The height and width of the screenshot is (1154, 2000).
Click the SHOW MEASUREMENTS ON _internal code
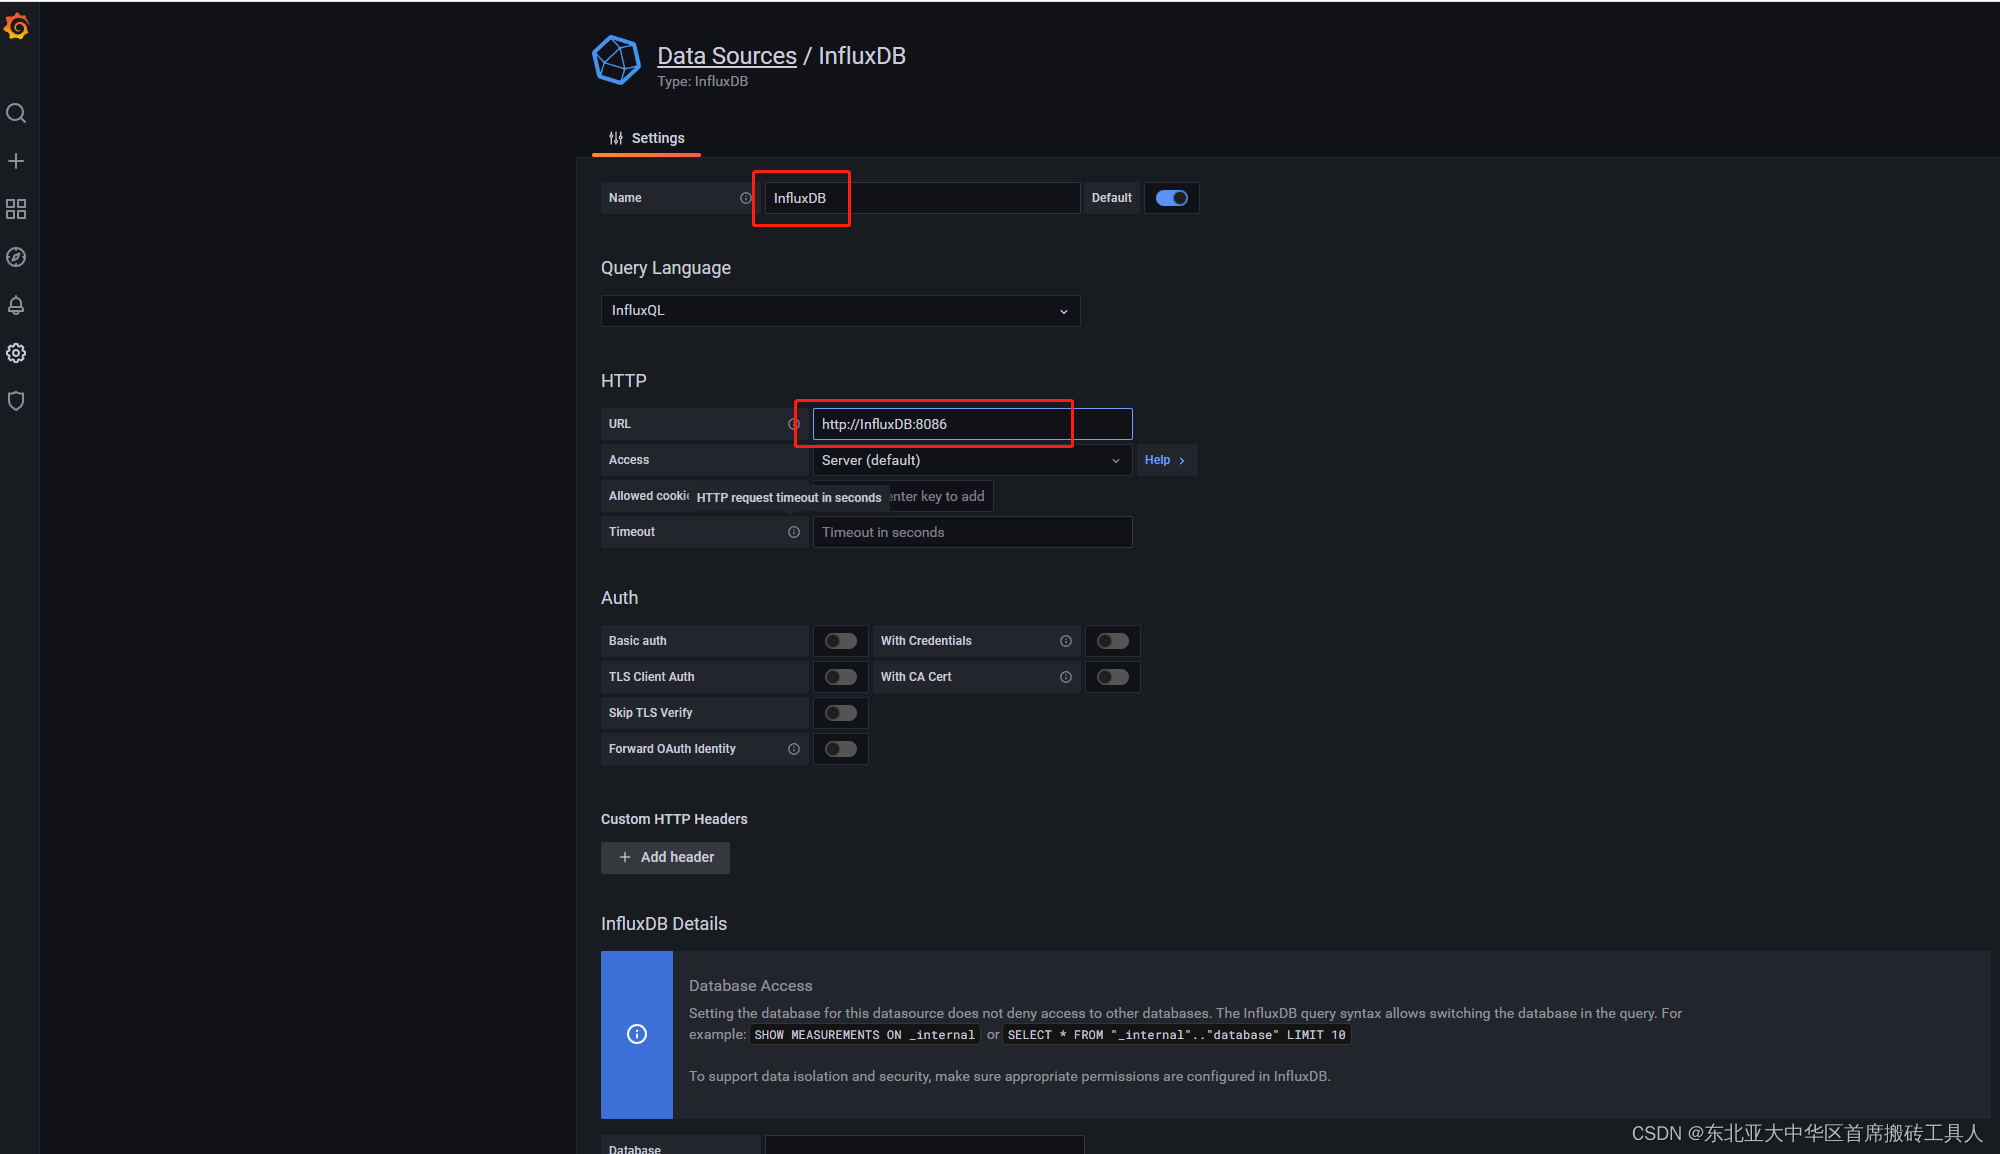[x=864, y=1035]
